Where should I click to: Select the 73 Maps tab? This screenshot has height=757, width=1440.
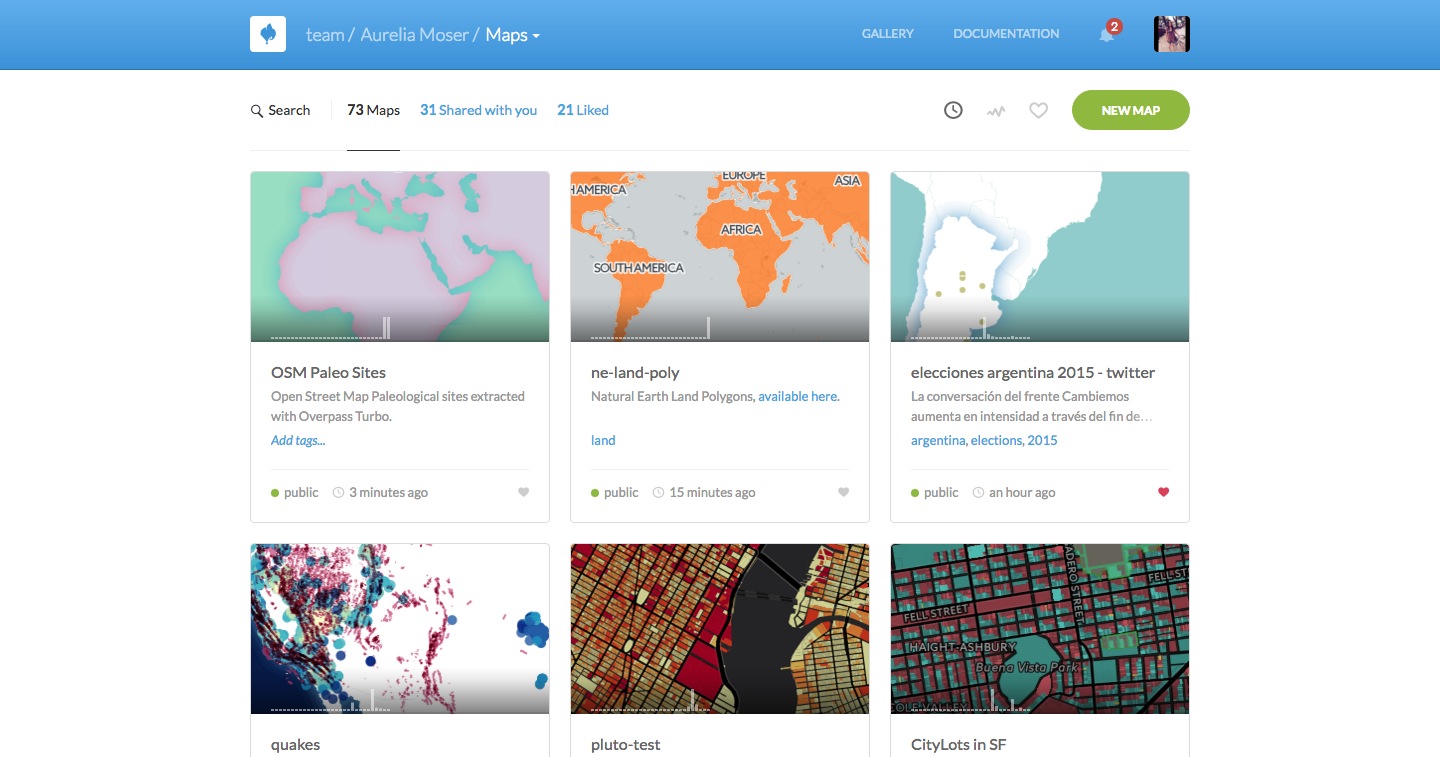point(373,110)
